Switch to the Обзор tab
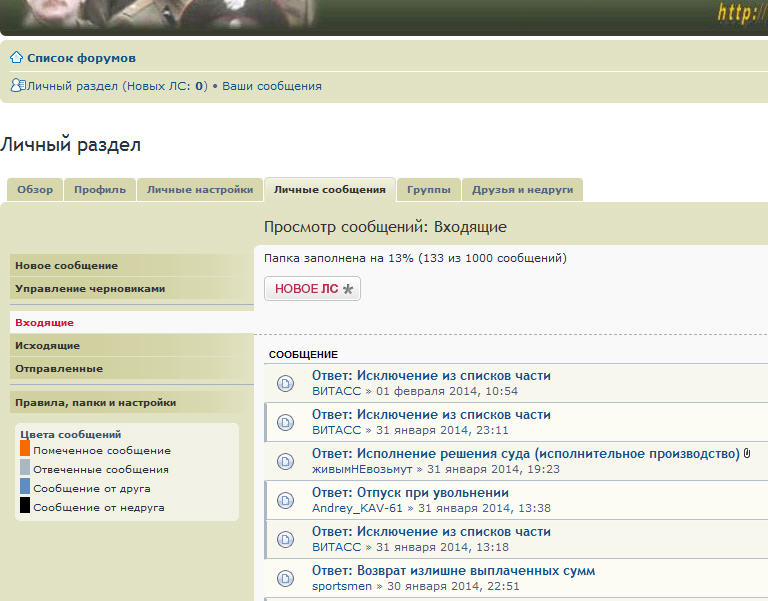Viewport: 768px width, 601px height. [35, 189]
